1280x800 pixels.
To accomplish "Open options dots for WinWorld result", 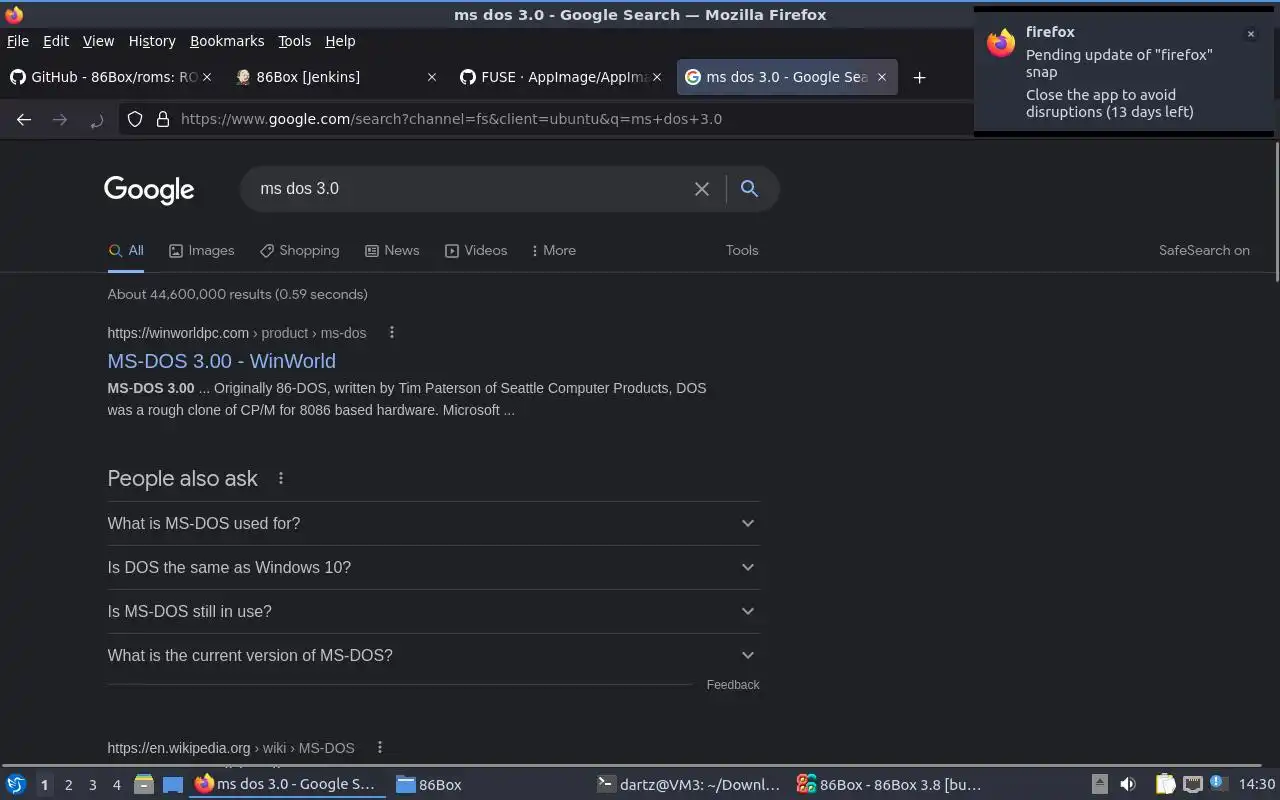I will [x=391, y=332].
